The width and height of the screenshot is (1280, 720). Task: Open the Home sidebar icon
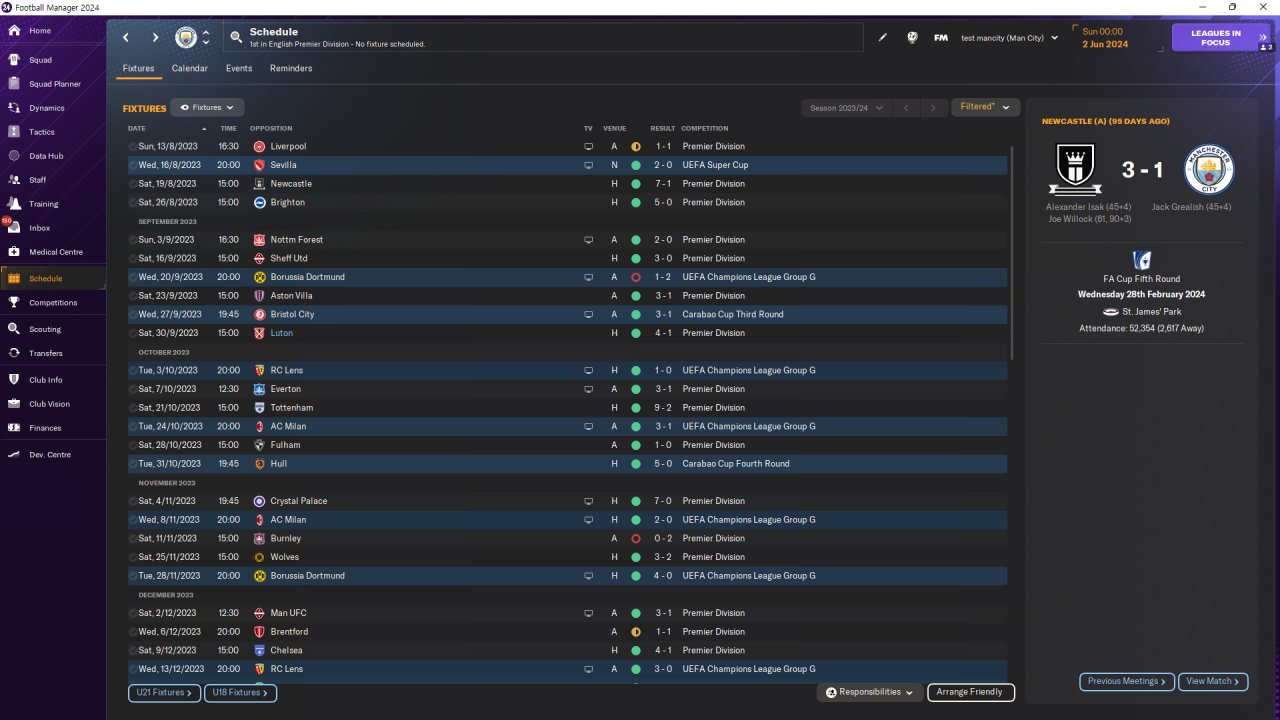14,31
